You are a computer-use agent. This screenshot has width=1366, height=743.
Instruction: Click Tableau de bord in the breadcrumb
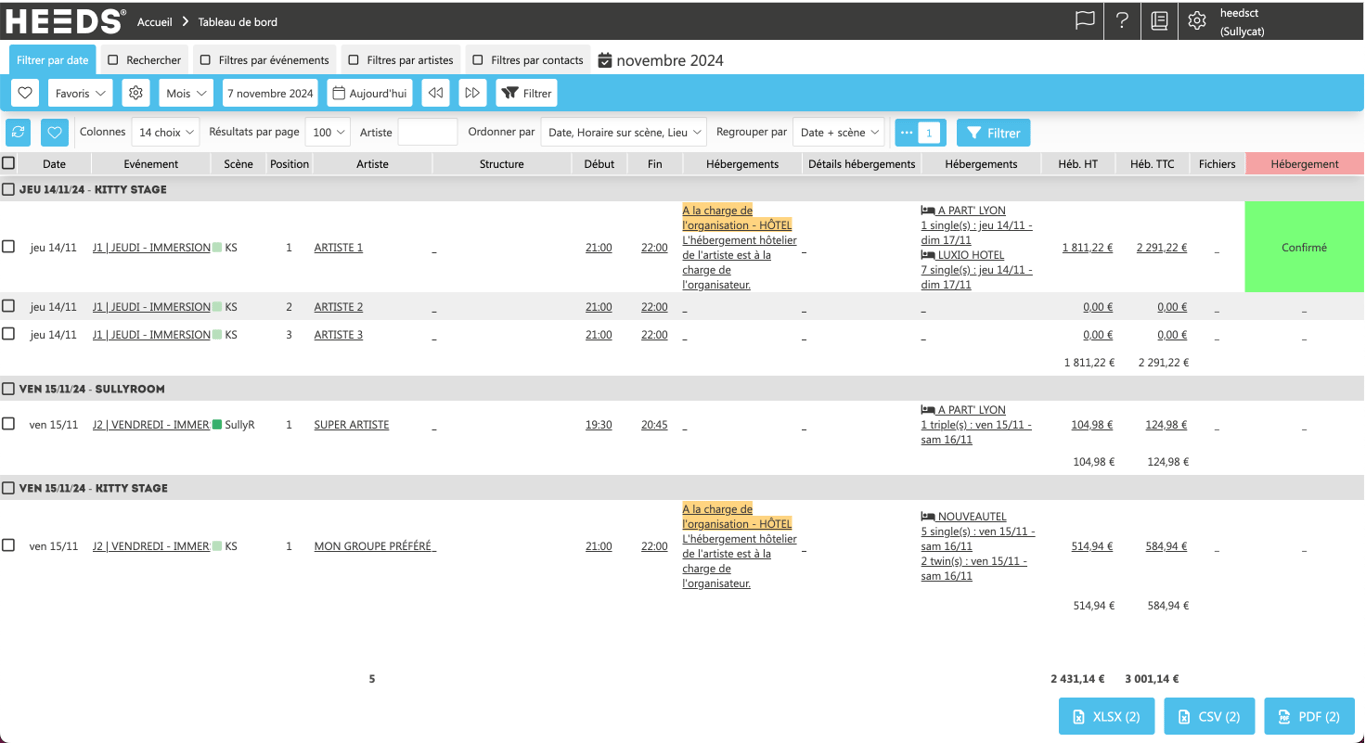click(x=238, y=22)
